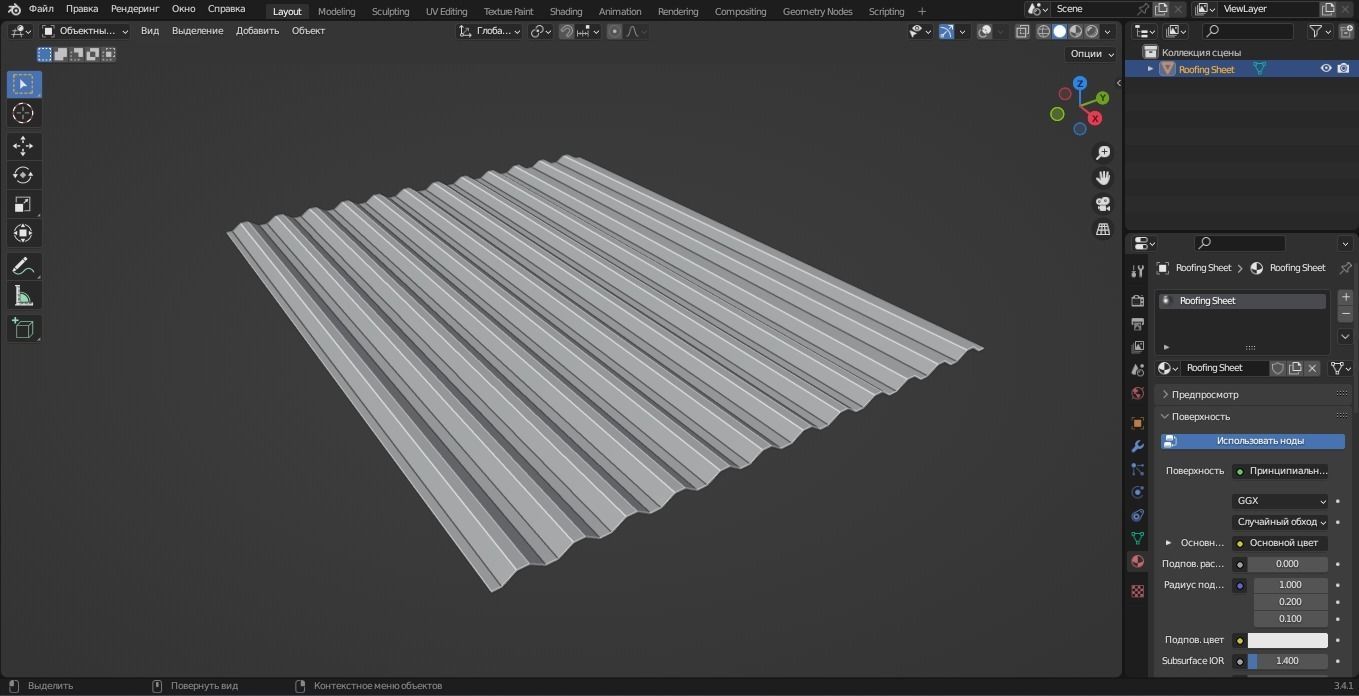Open the GGX distribution dropdown
This screenshot has width=1359, height=696.
pyautogui.click(x=1281, y=500)
